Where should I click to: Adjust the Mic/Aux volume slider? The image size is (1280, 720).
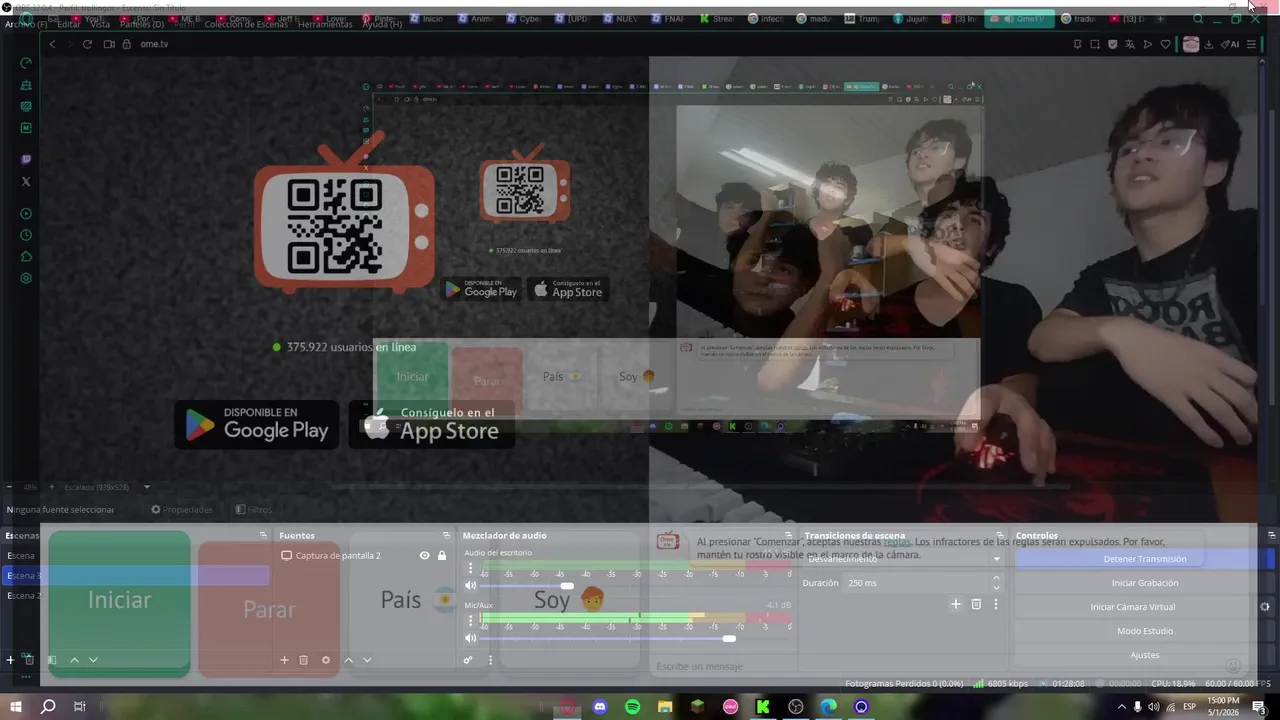pyautogui.click(x=729, y=638)
